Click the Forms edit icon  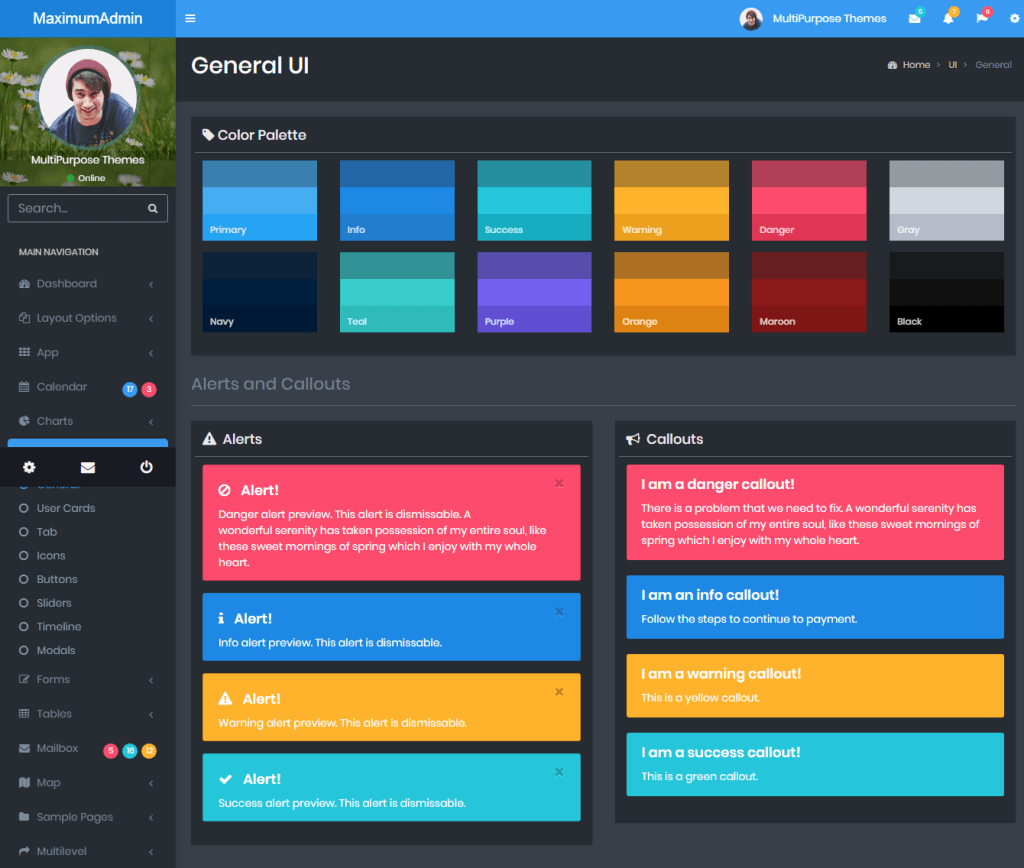[24, 679]
